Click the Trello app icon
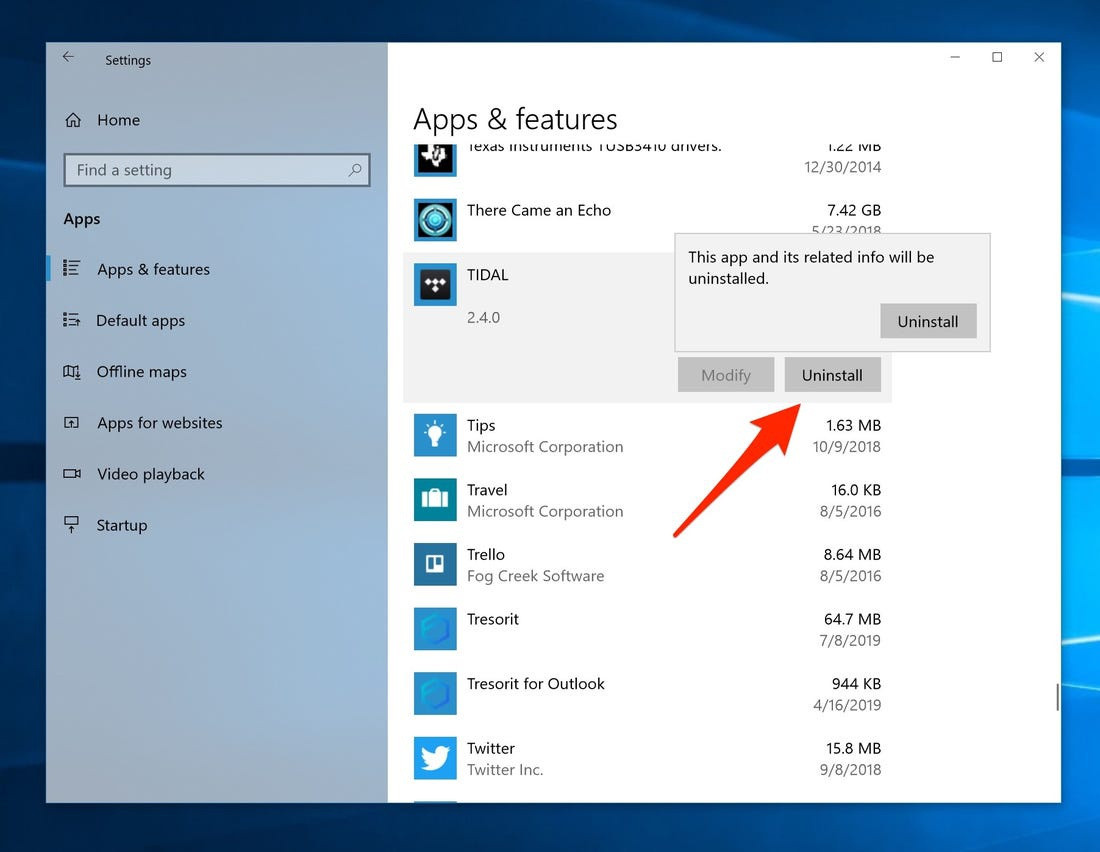Viewport: 1100px width, 852px height. (435, 564)
